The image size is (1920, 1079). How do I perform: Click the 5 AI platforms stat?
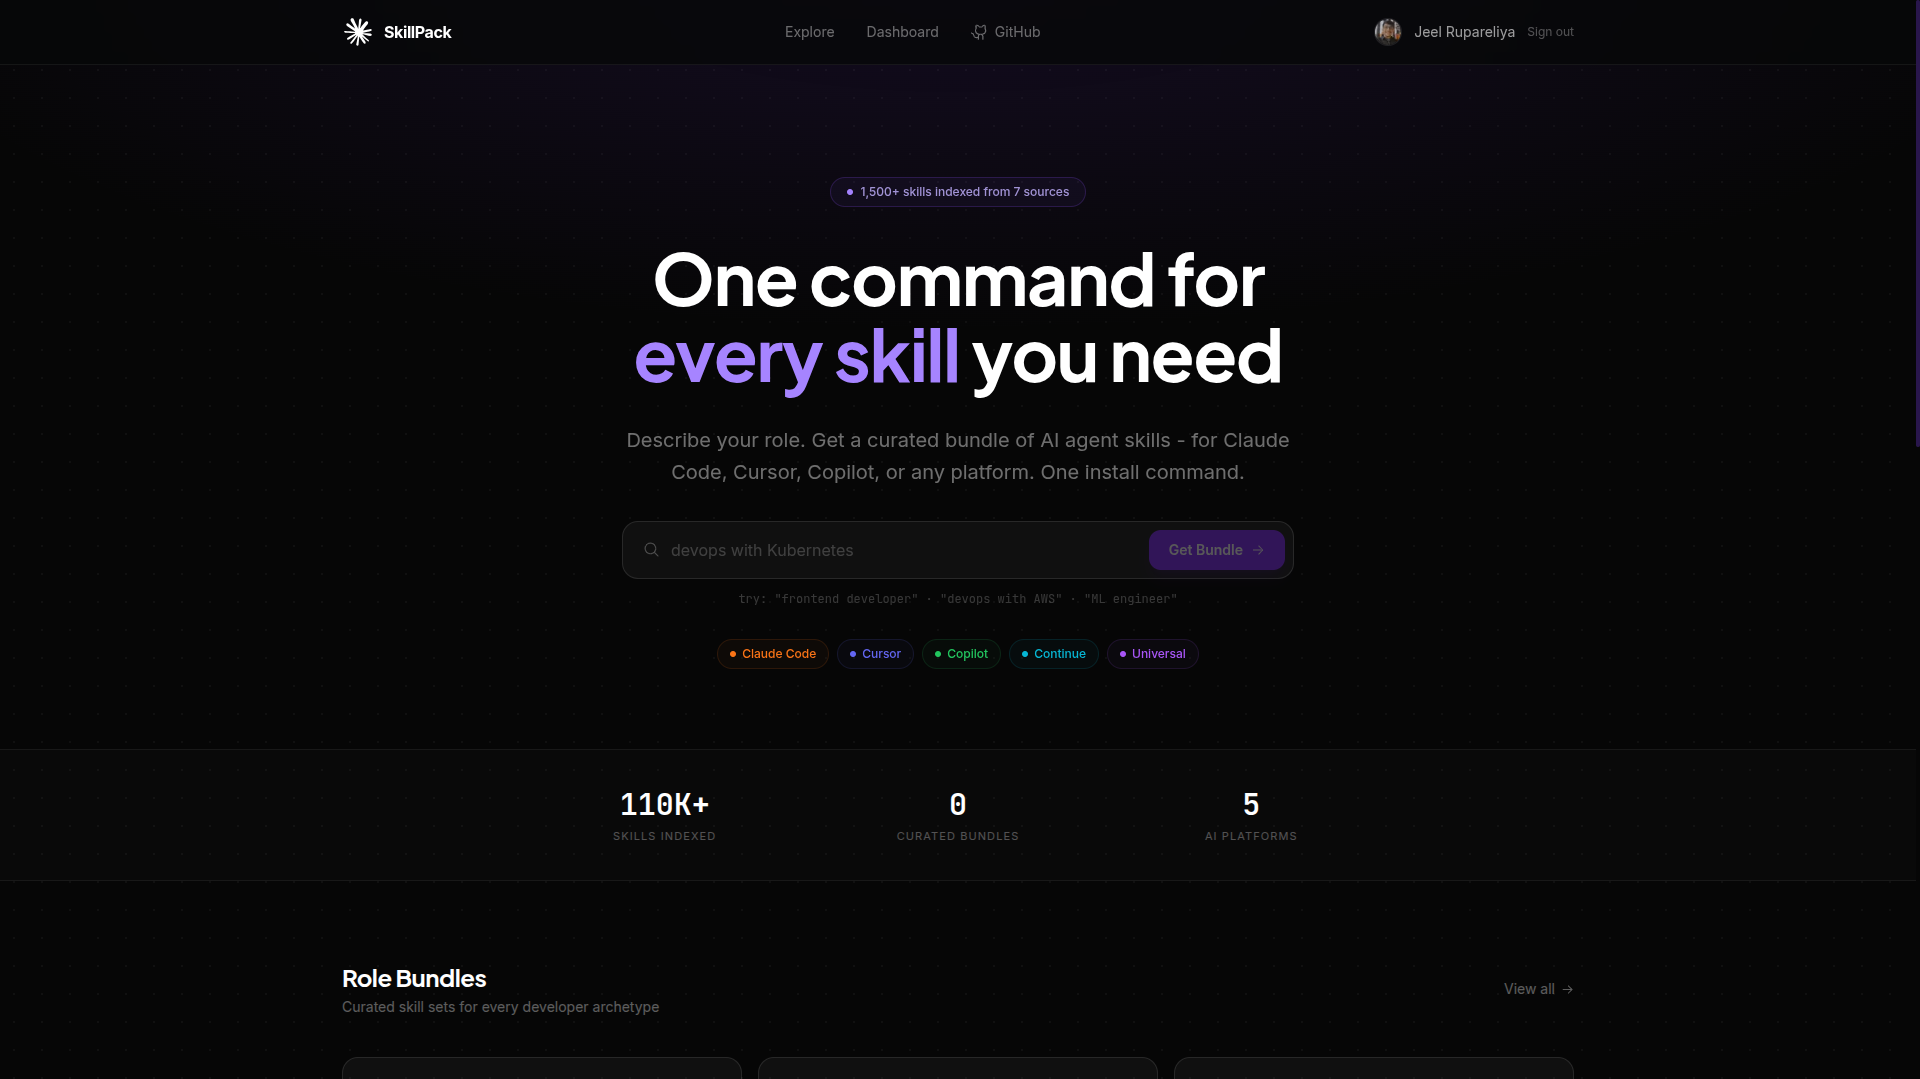(1251, 816)
